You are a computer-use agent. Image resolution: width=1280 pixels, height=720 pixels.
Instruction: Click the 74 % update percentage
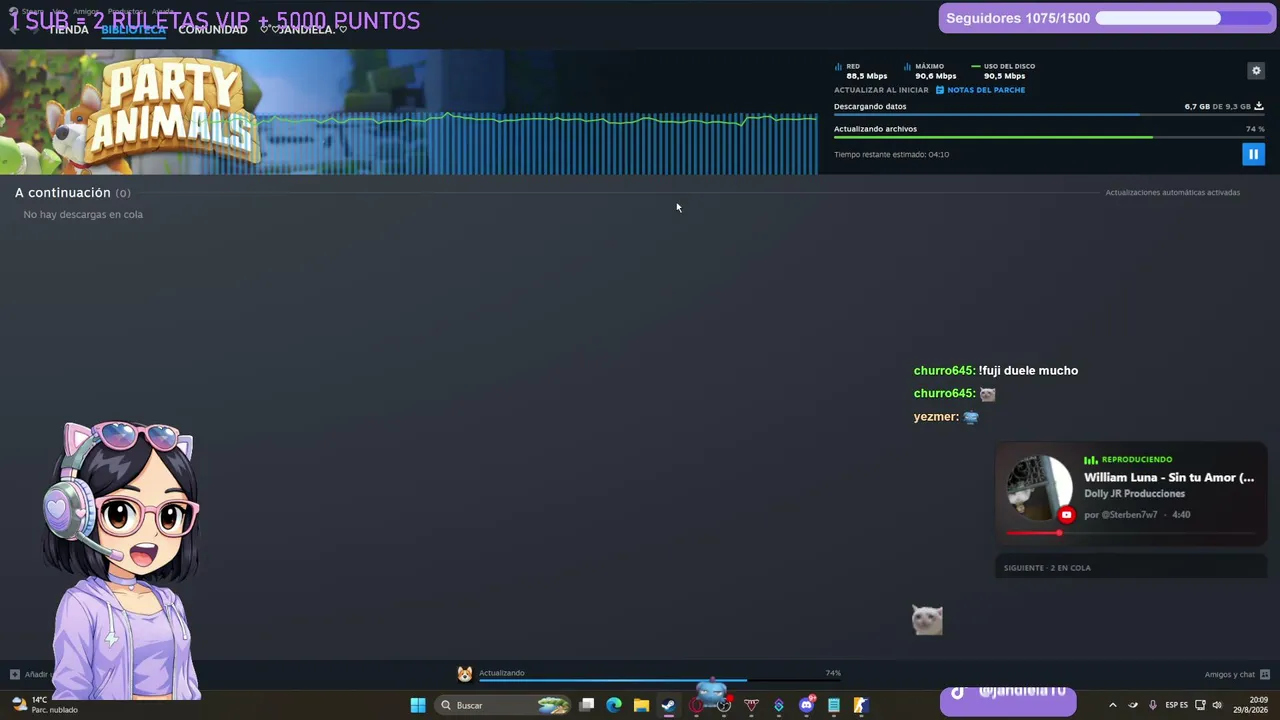click(x=1255, y=129)
